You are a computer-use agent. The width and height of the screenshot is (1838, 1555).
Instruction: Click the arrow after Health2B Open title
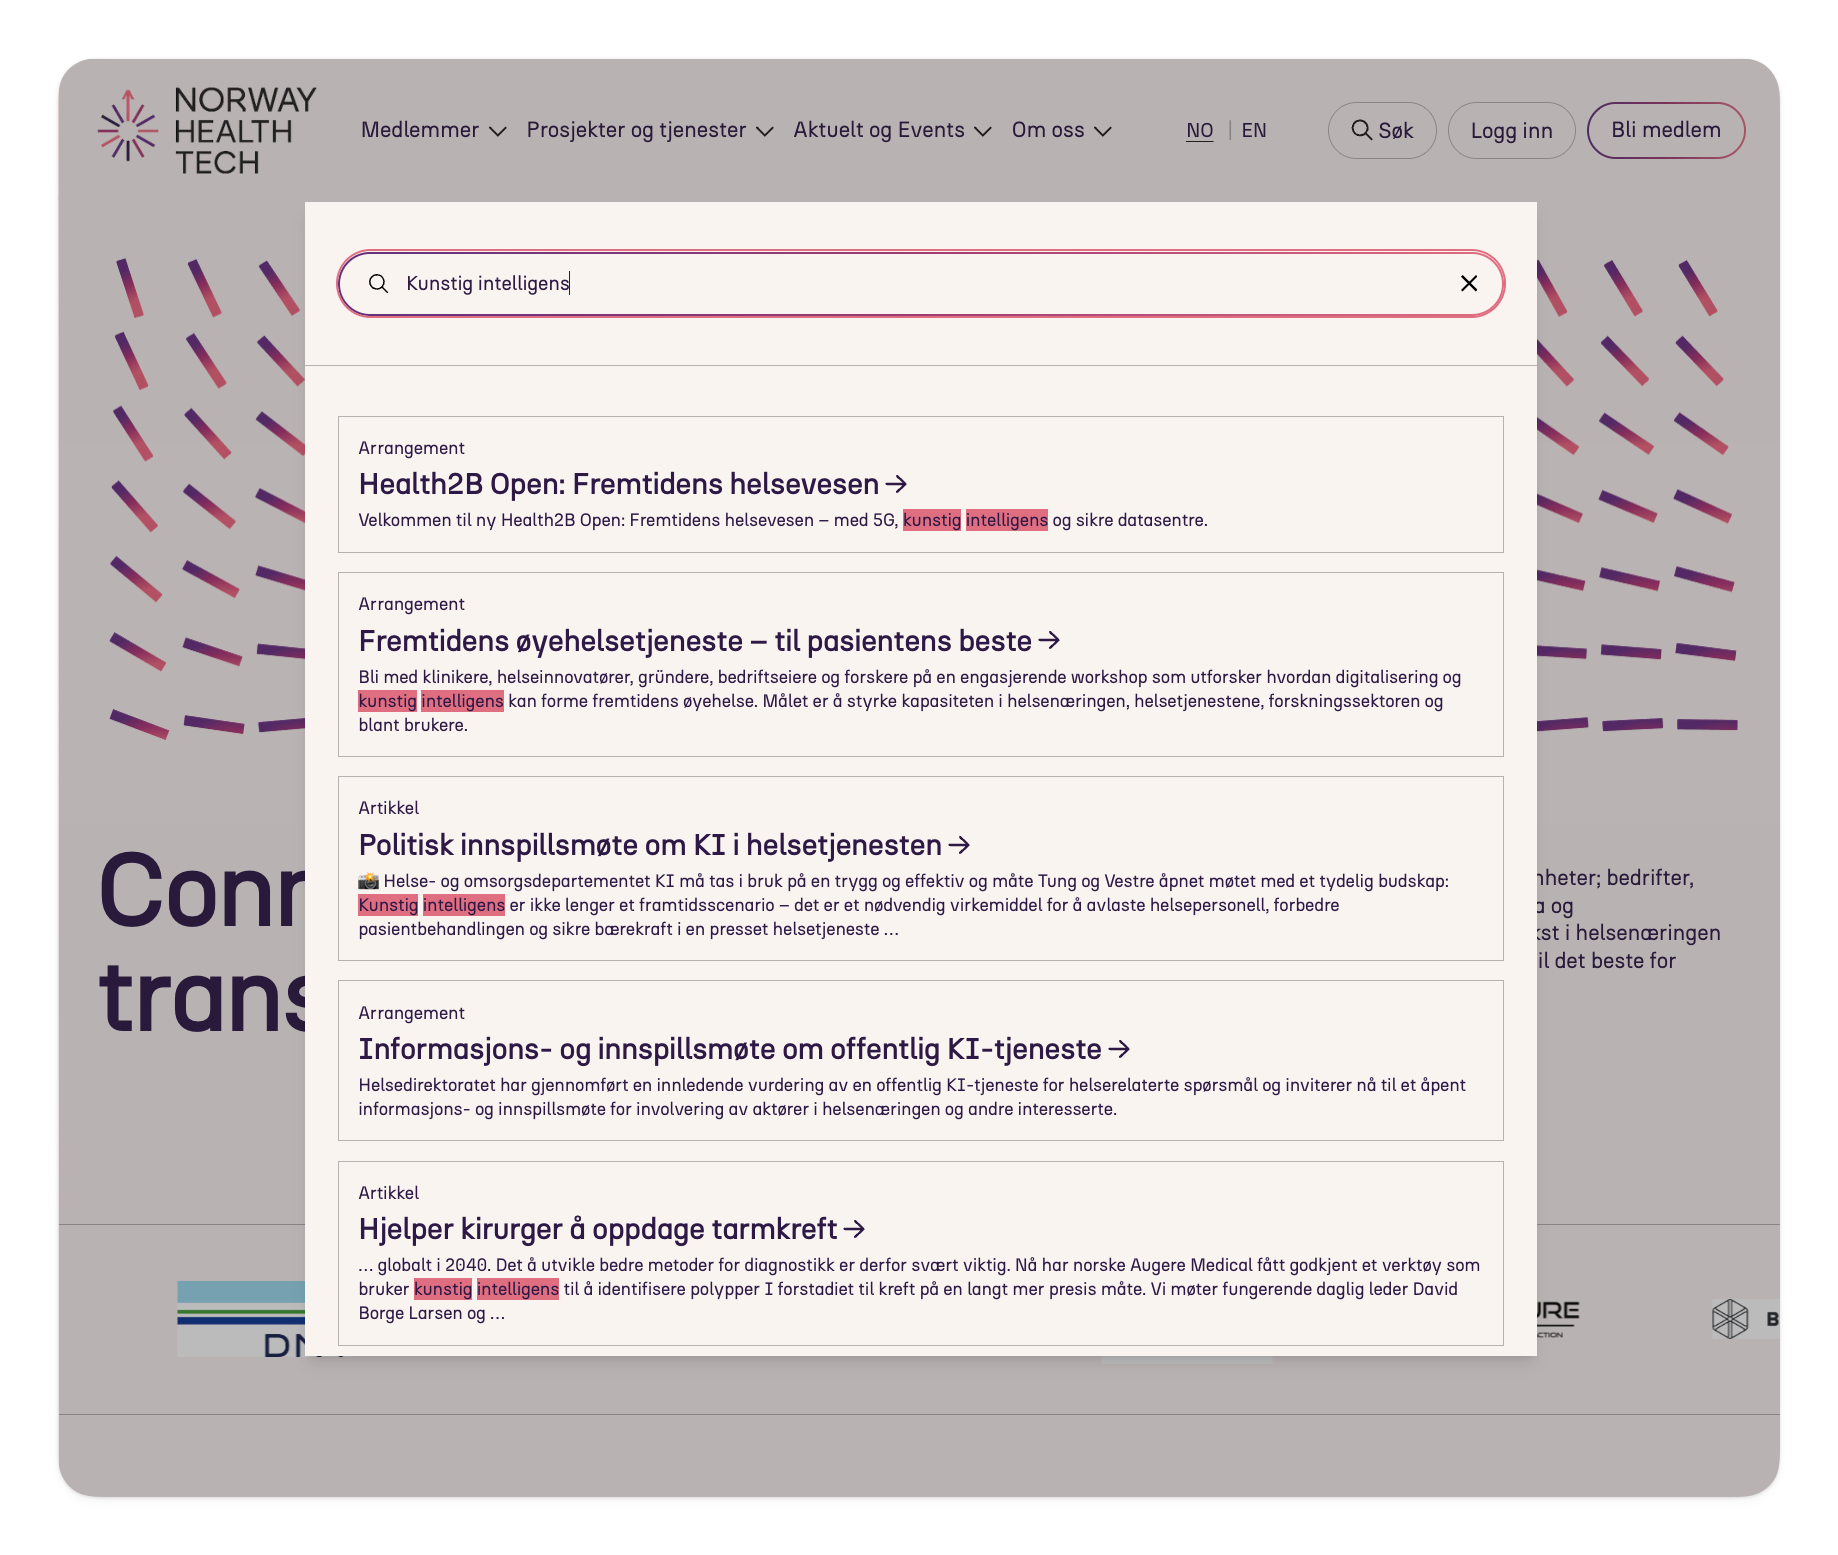coord(896,484)
